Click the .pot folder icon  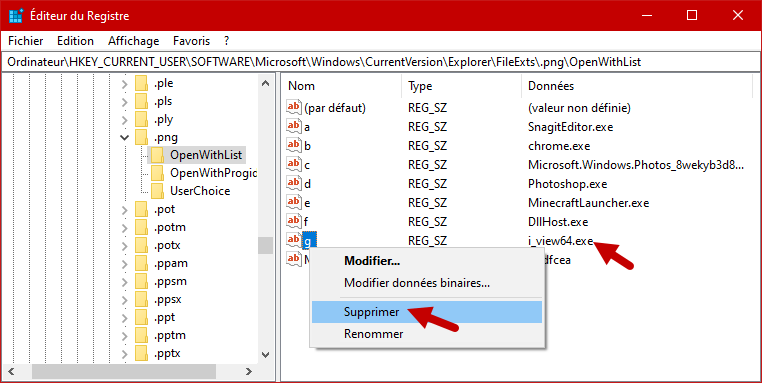click(x=141, y=209)
